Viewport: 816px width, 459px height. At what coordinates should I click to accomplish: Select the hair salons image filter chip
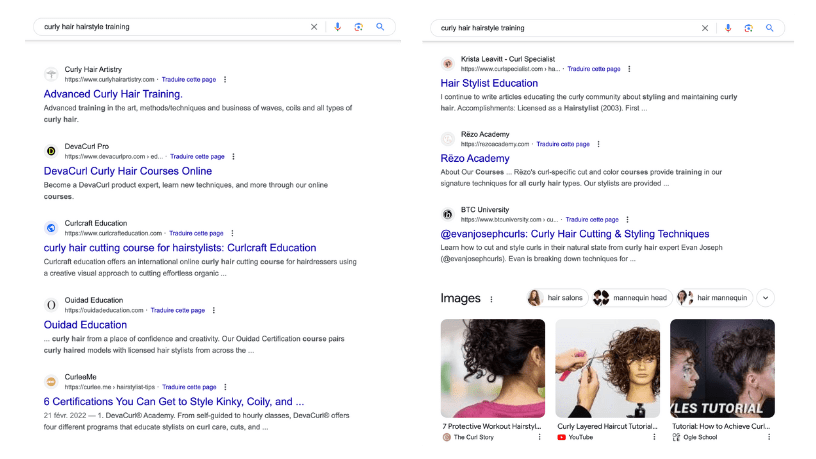556,298
